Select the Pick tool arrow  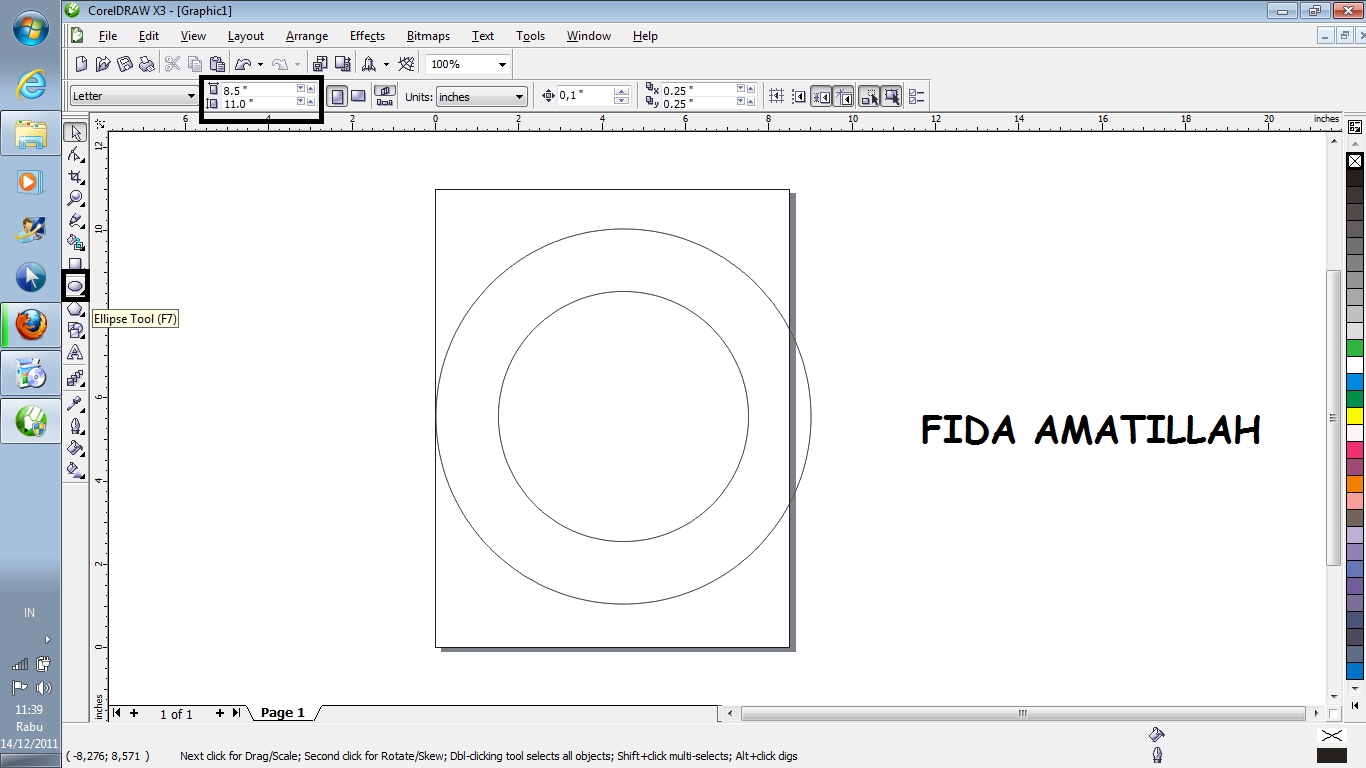75,133
